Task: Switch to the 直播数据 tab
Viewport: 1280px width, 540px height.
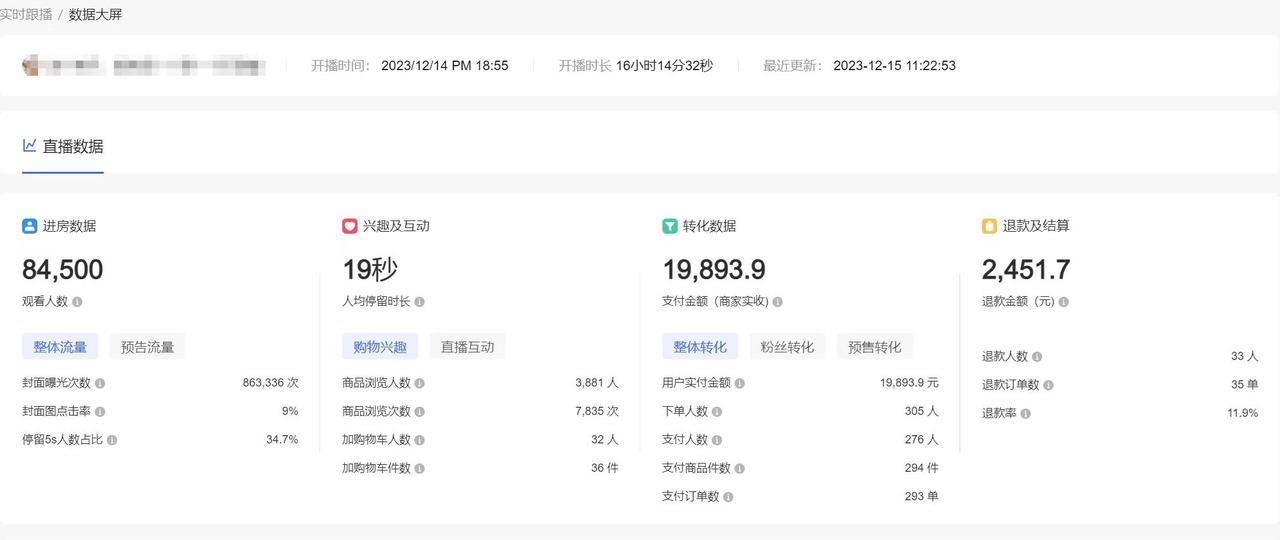Action: point(63,147)
